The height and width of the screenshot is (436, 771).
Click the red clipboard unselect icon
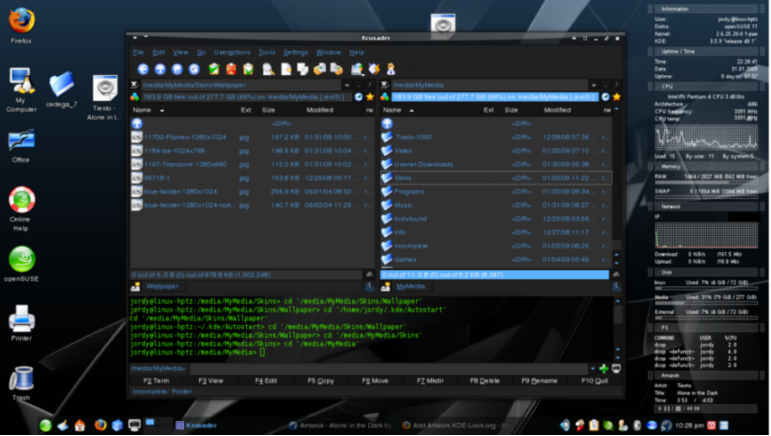tap(231, 69)
